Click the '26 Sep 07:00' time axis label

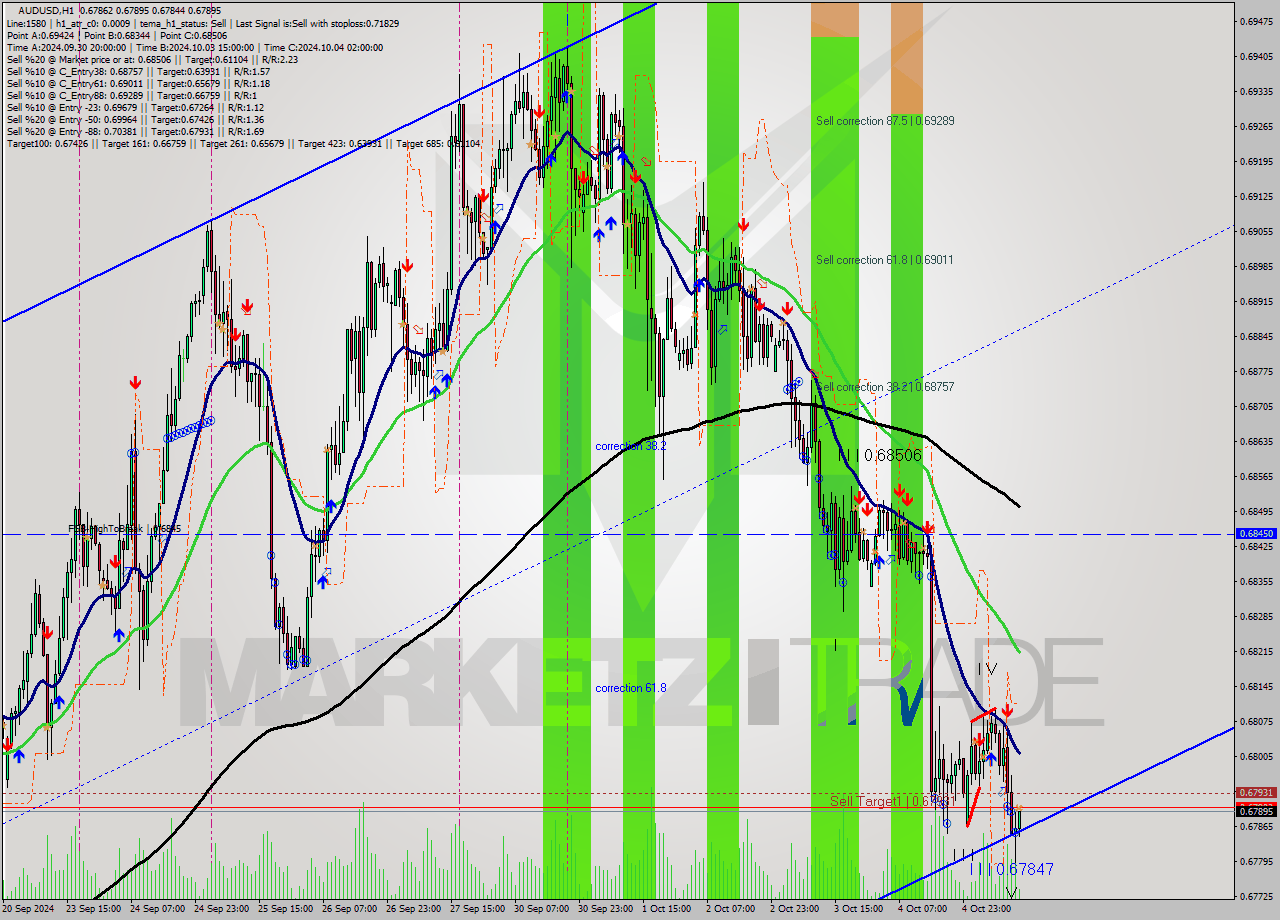click(350, 909)
